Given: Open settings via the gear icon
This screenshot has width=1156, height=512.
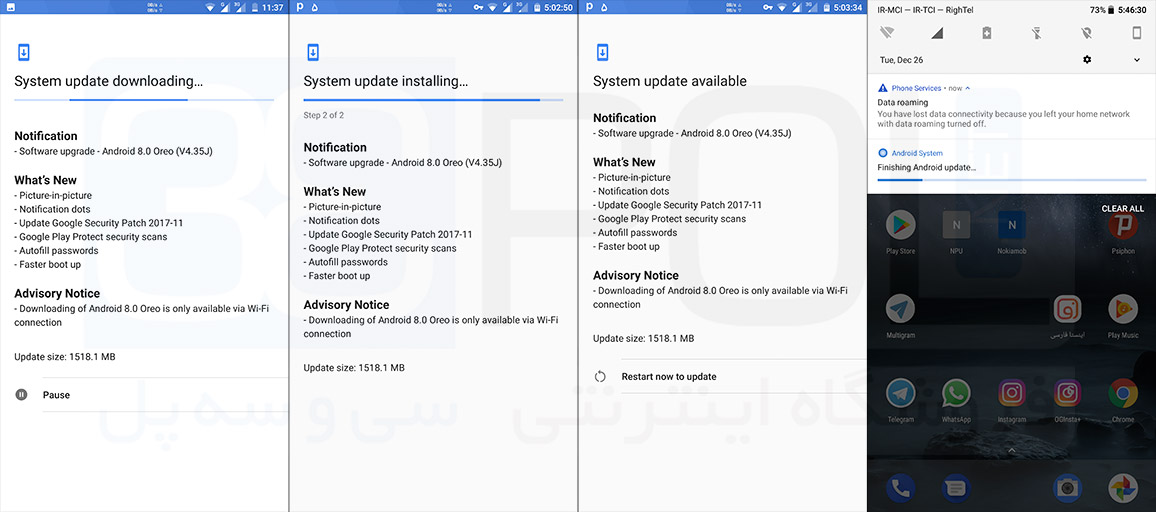Looking at the screenshot, I should (x=1087, y=59).
